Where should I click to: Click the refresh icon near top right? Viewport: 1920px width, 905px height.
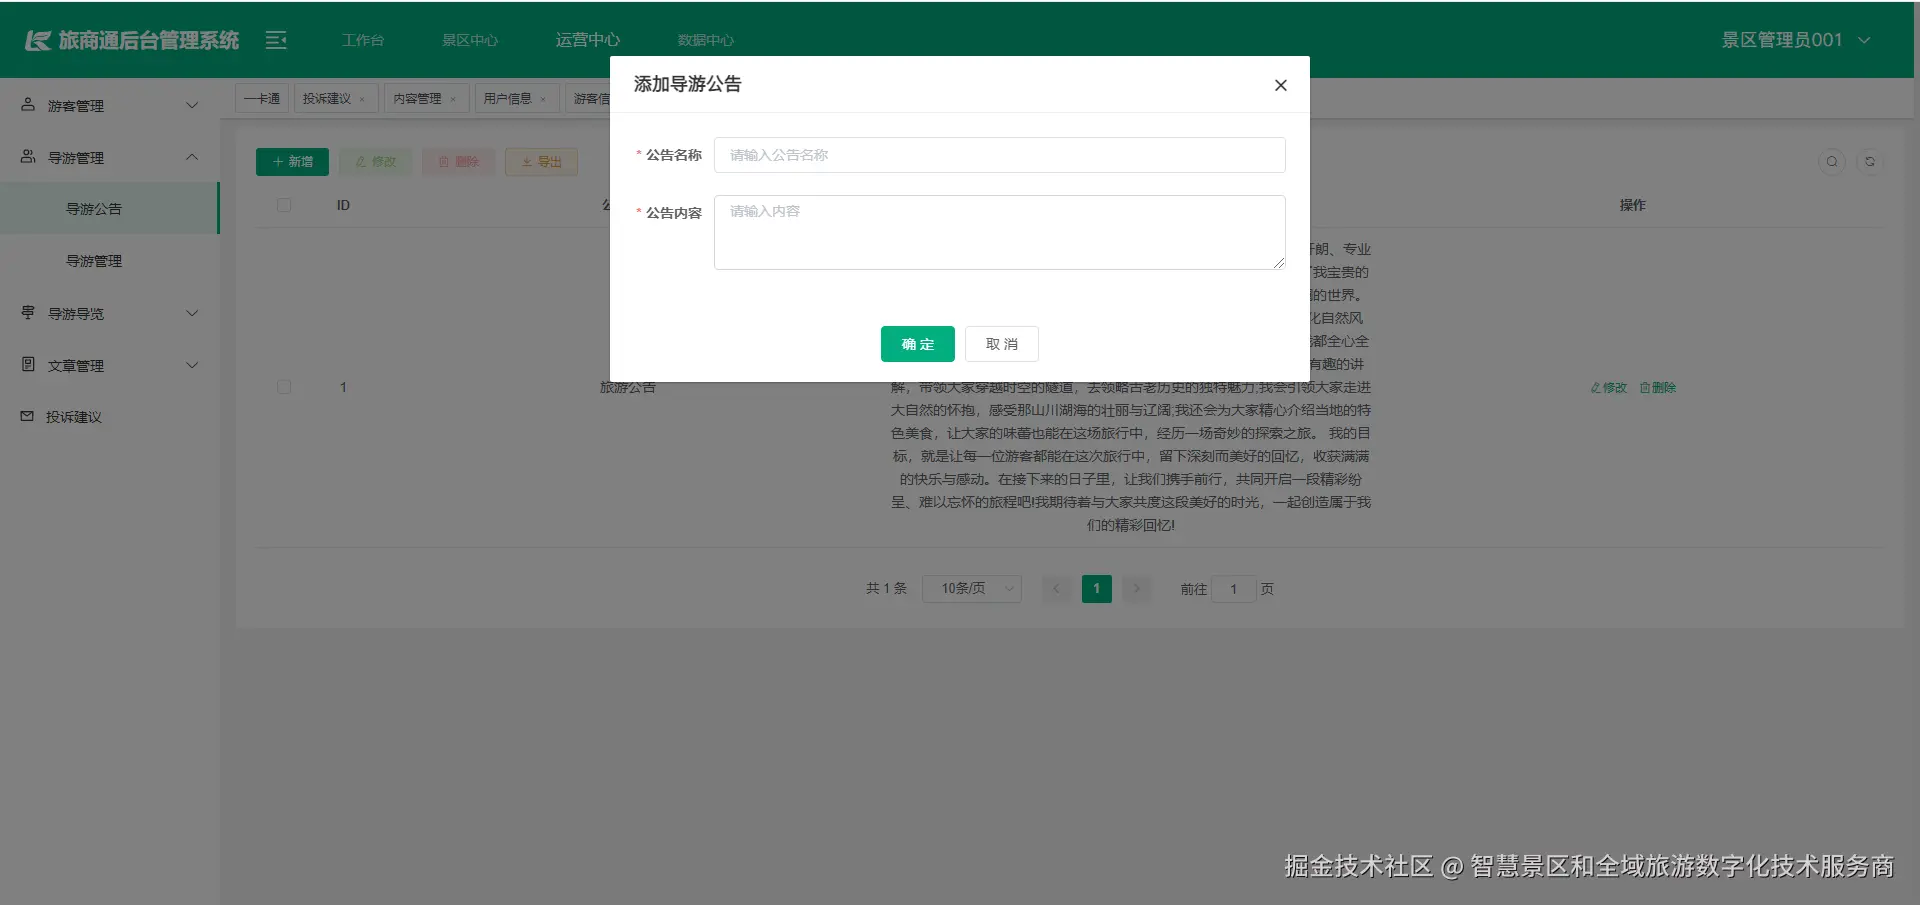(x=1870, y=161)
